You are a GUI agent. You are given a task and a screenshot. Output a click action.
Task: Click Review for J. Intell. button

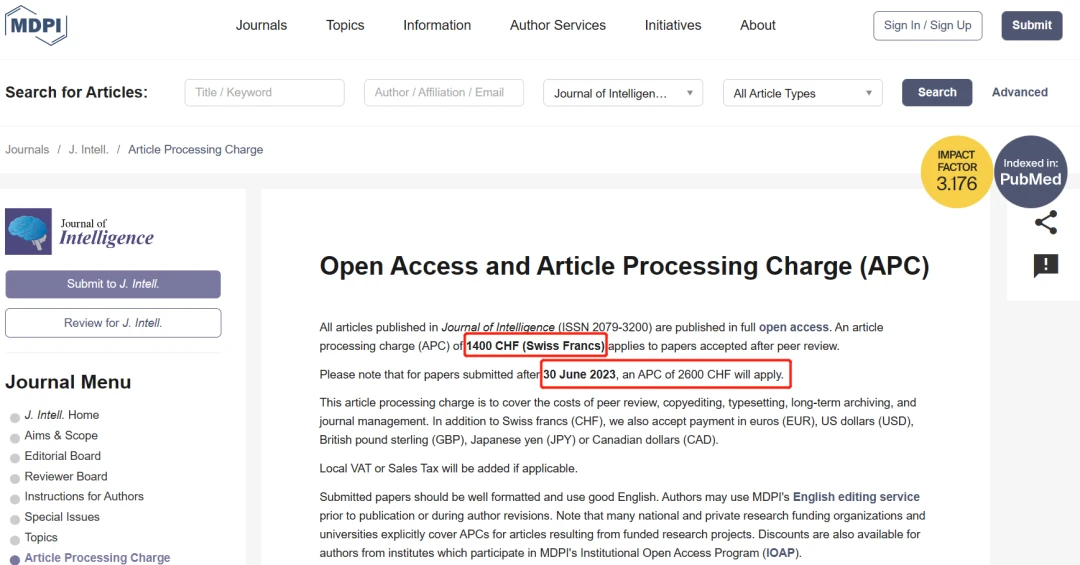[113, 323]
